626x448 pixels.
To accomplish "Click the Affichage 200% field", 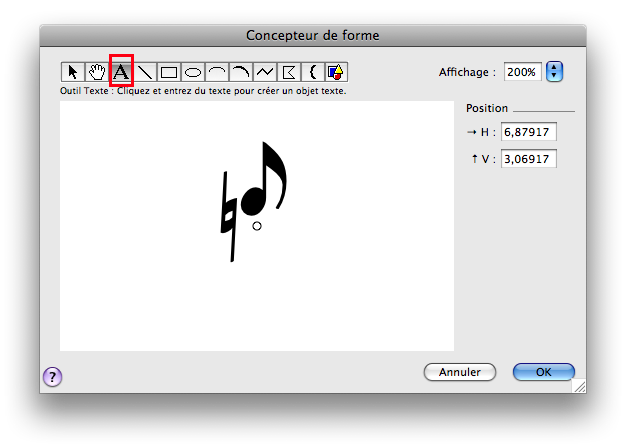I will coord(521,72).
